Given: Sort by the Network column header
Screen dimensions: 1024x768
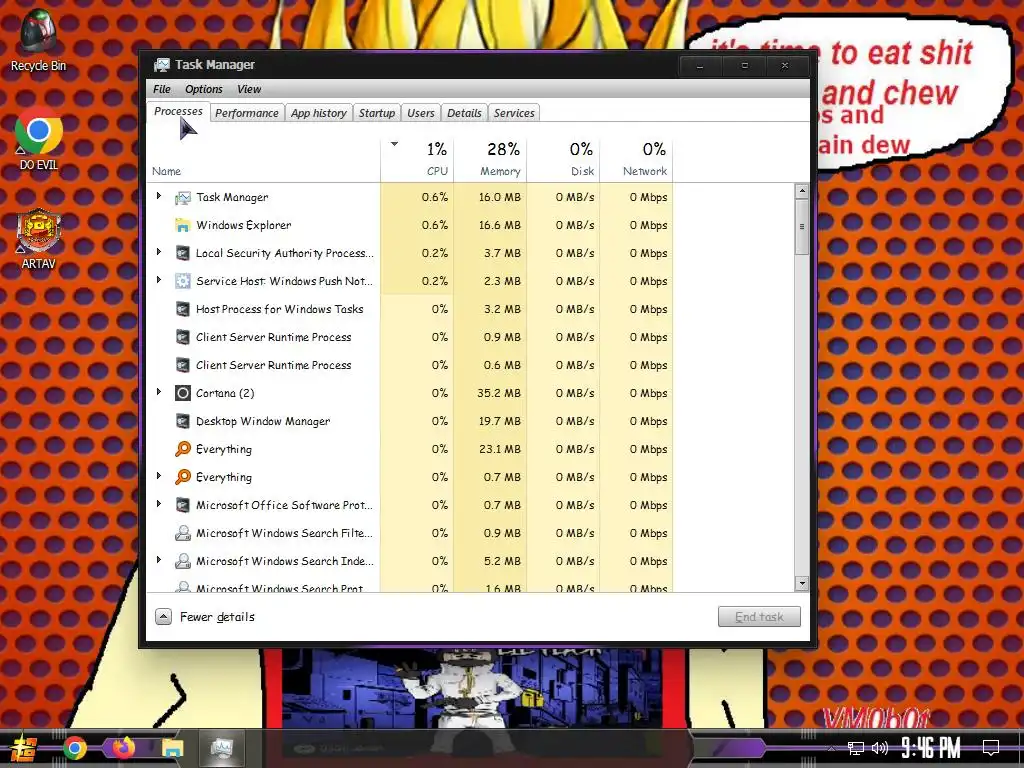Looking at the screenshot, I should pos(637,160).
